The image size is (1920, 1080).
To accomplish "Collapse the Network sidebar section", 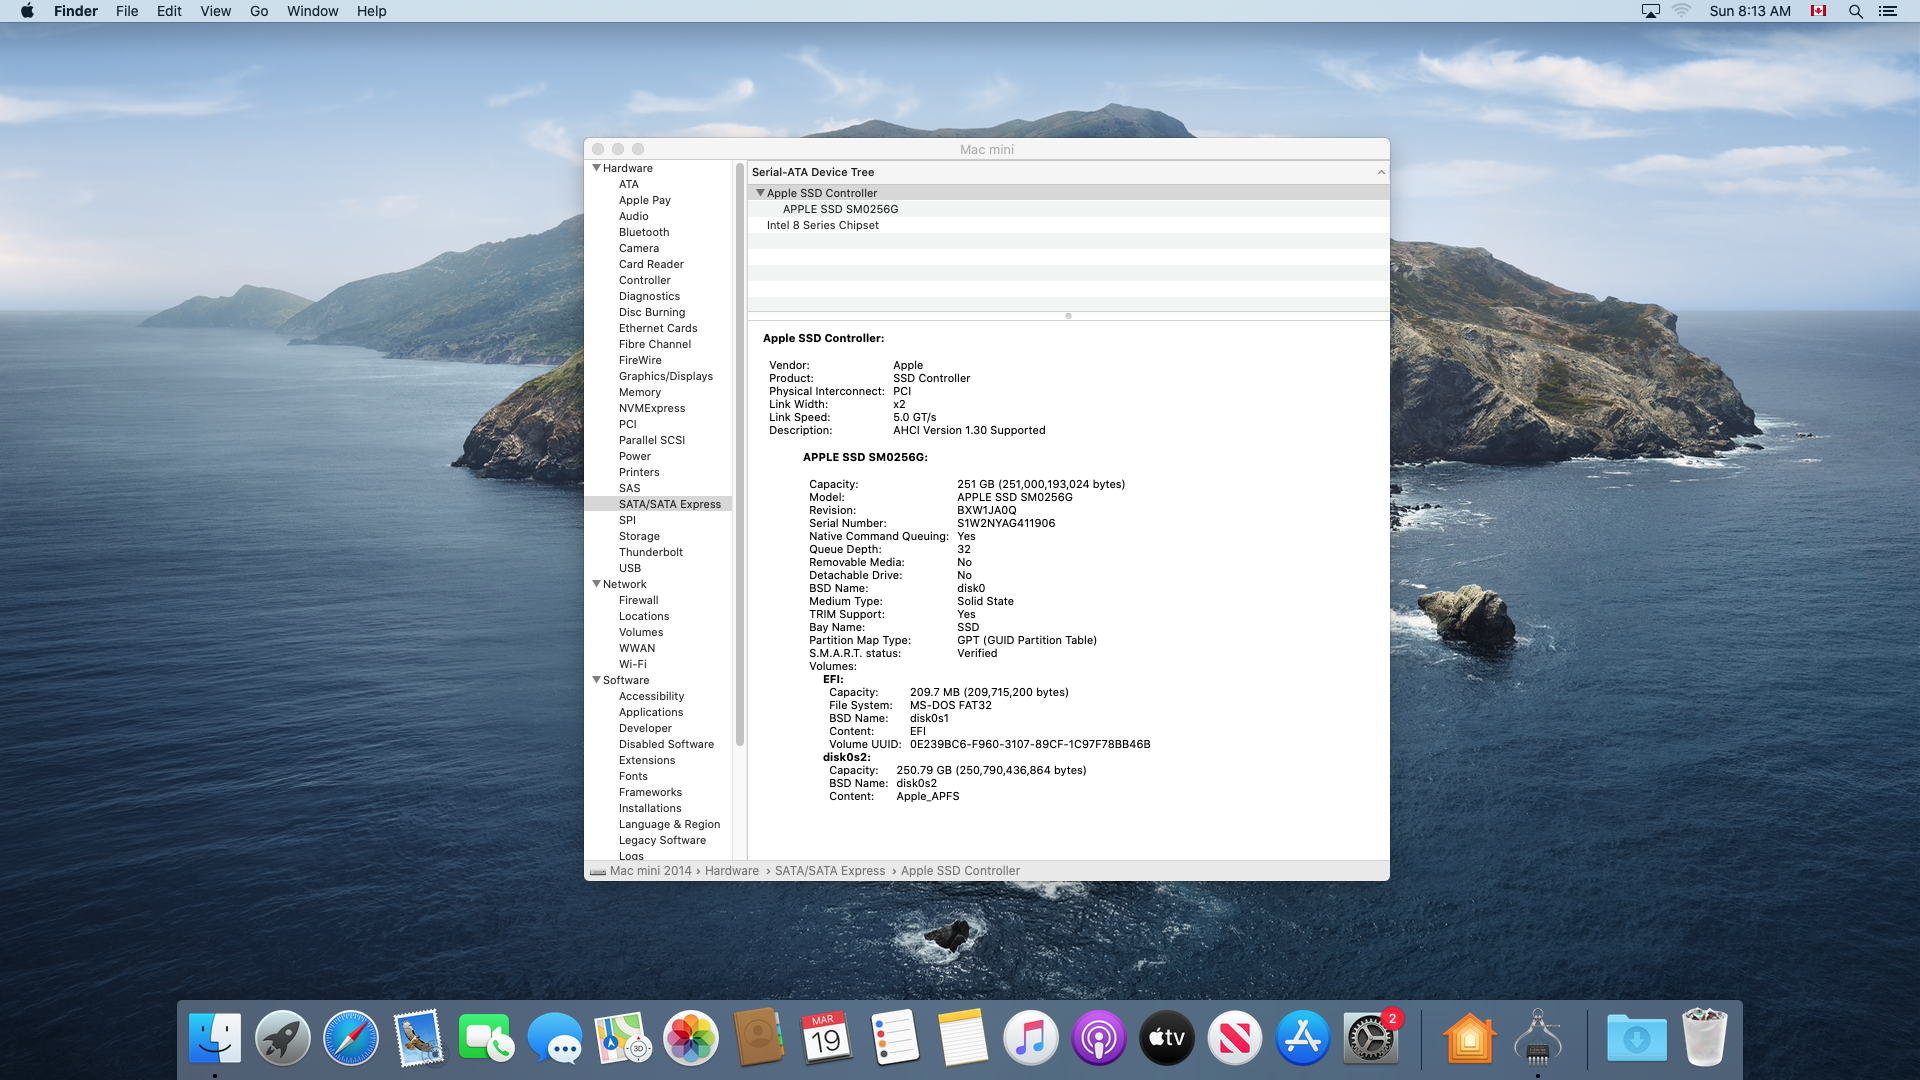I will pos(597,584).
